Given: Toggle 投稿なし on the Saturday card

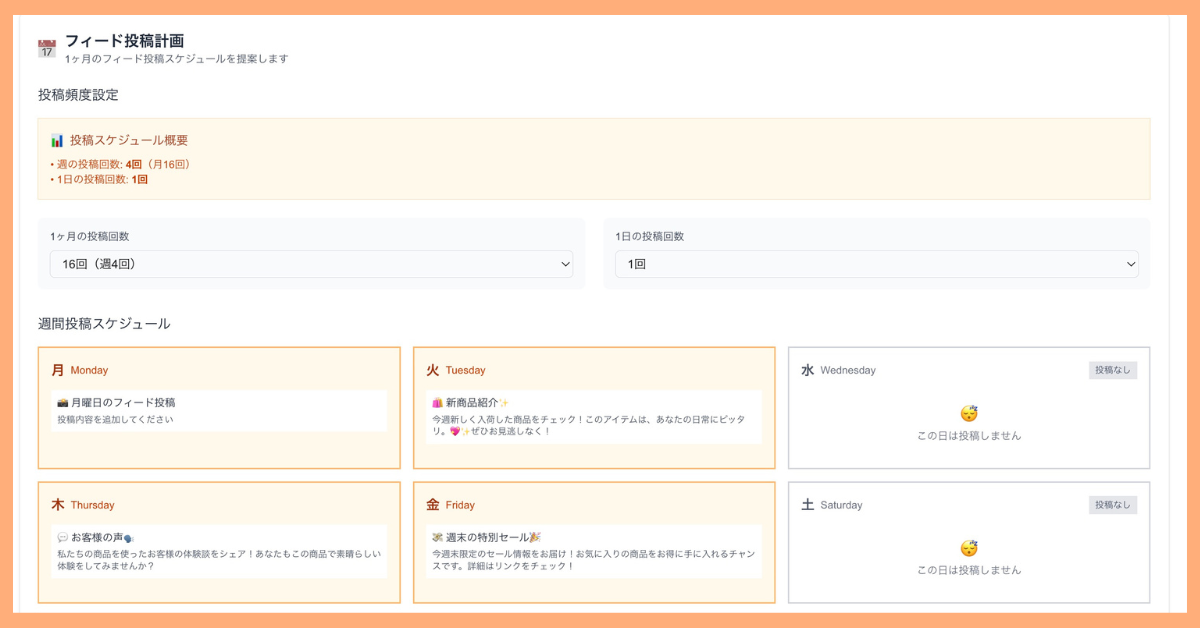Looking at the screenshot, I should coord(1112,505).
